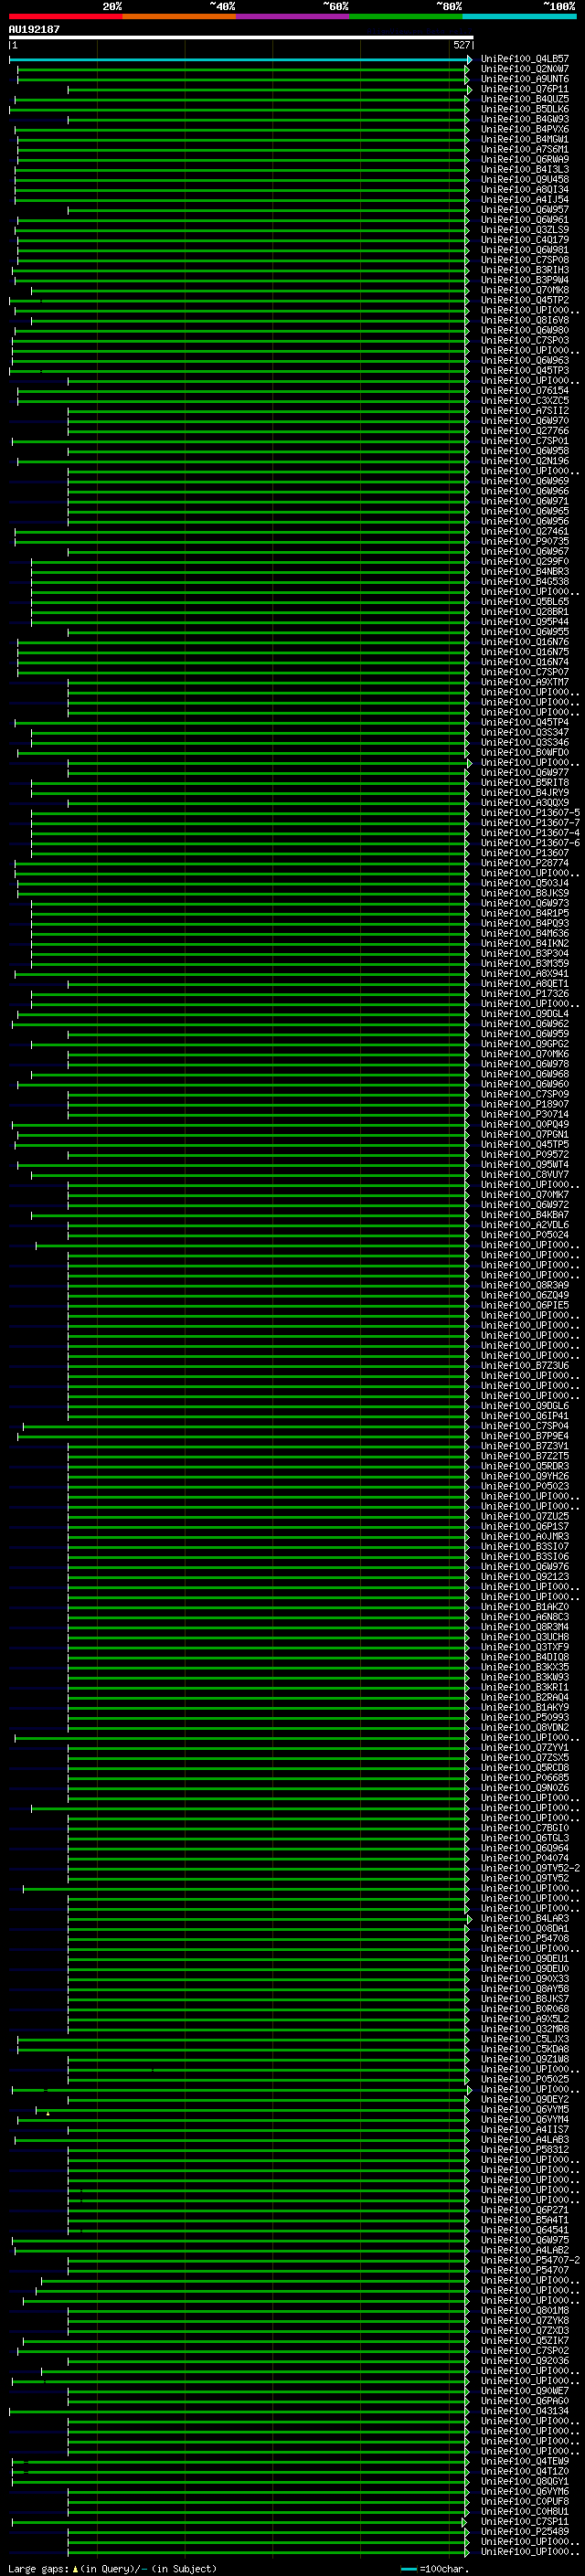Select the UniRef100_Q6W981 label
This screenshot has width=585, height=2576.
[x=525, y=250]
